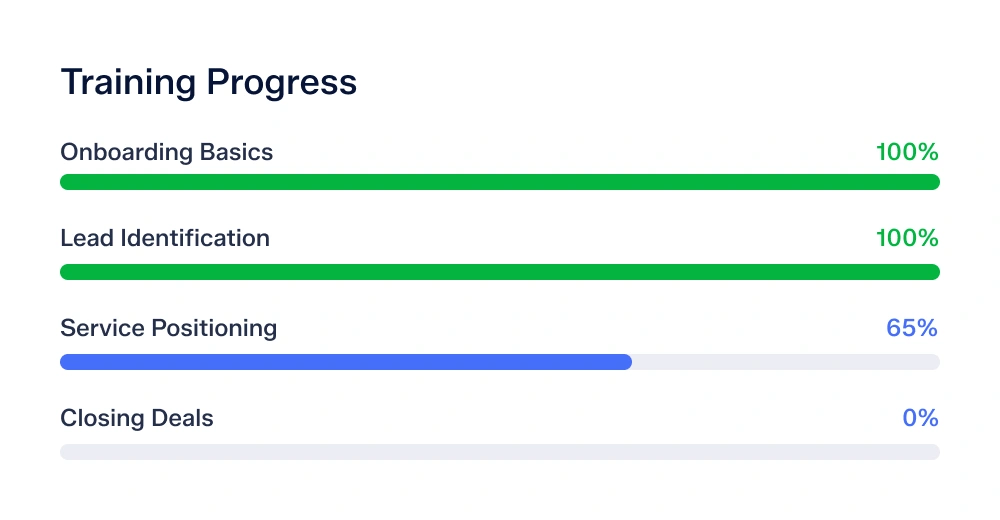
Task: Click the 100% value for Onboarding Basics
Action: [x=907, y=152]
